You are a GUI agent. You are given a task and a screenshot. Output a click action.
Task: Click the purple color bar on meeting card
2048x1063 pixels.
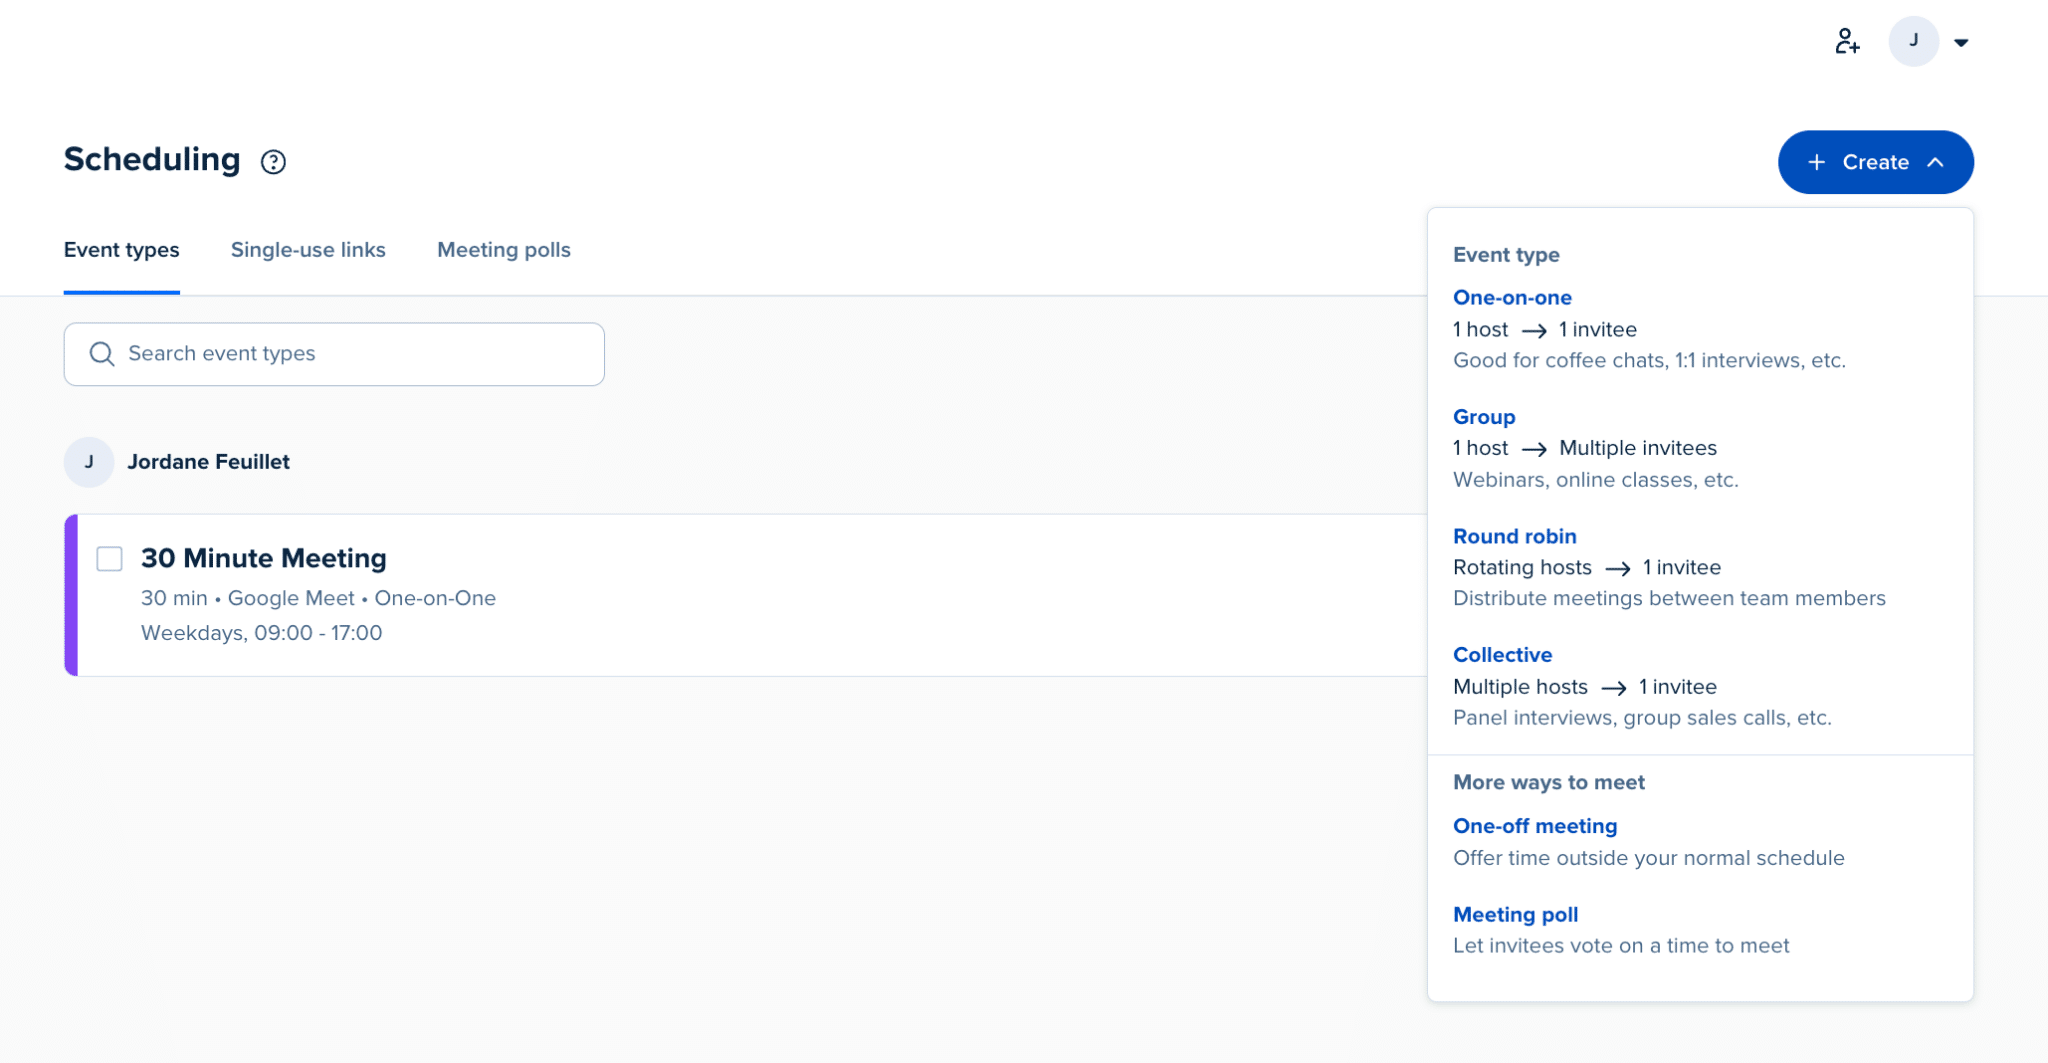click(71, 595)
